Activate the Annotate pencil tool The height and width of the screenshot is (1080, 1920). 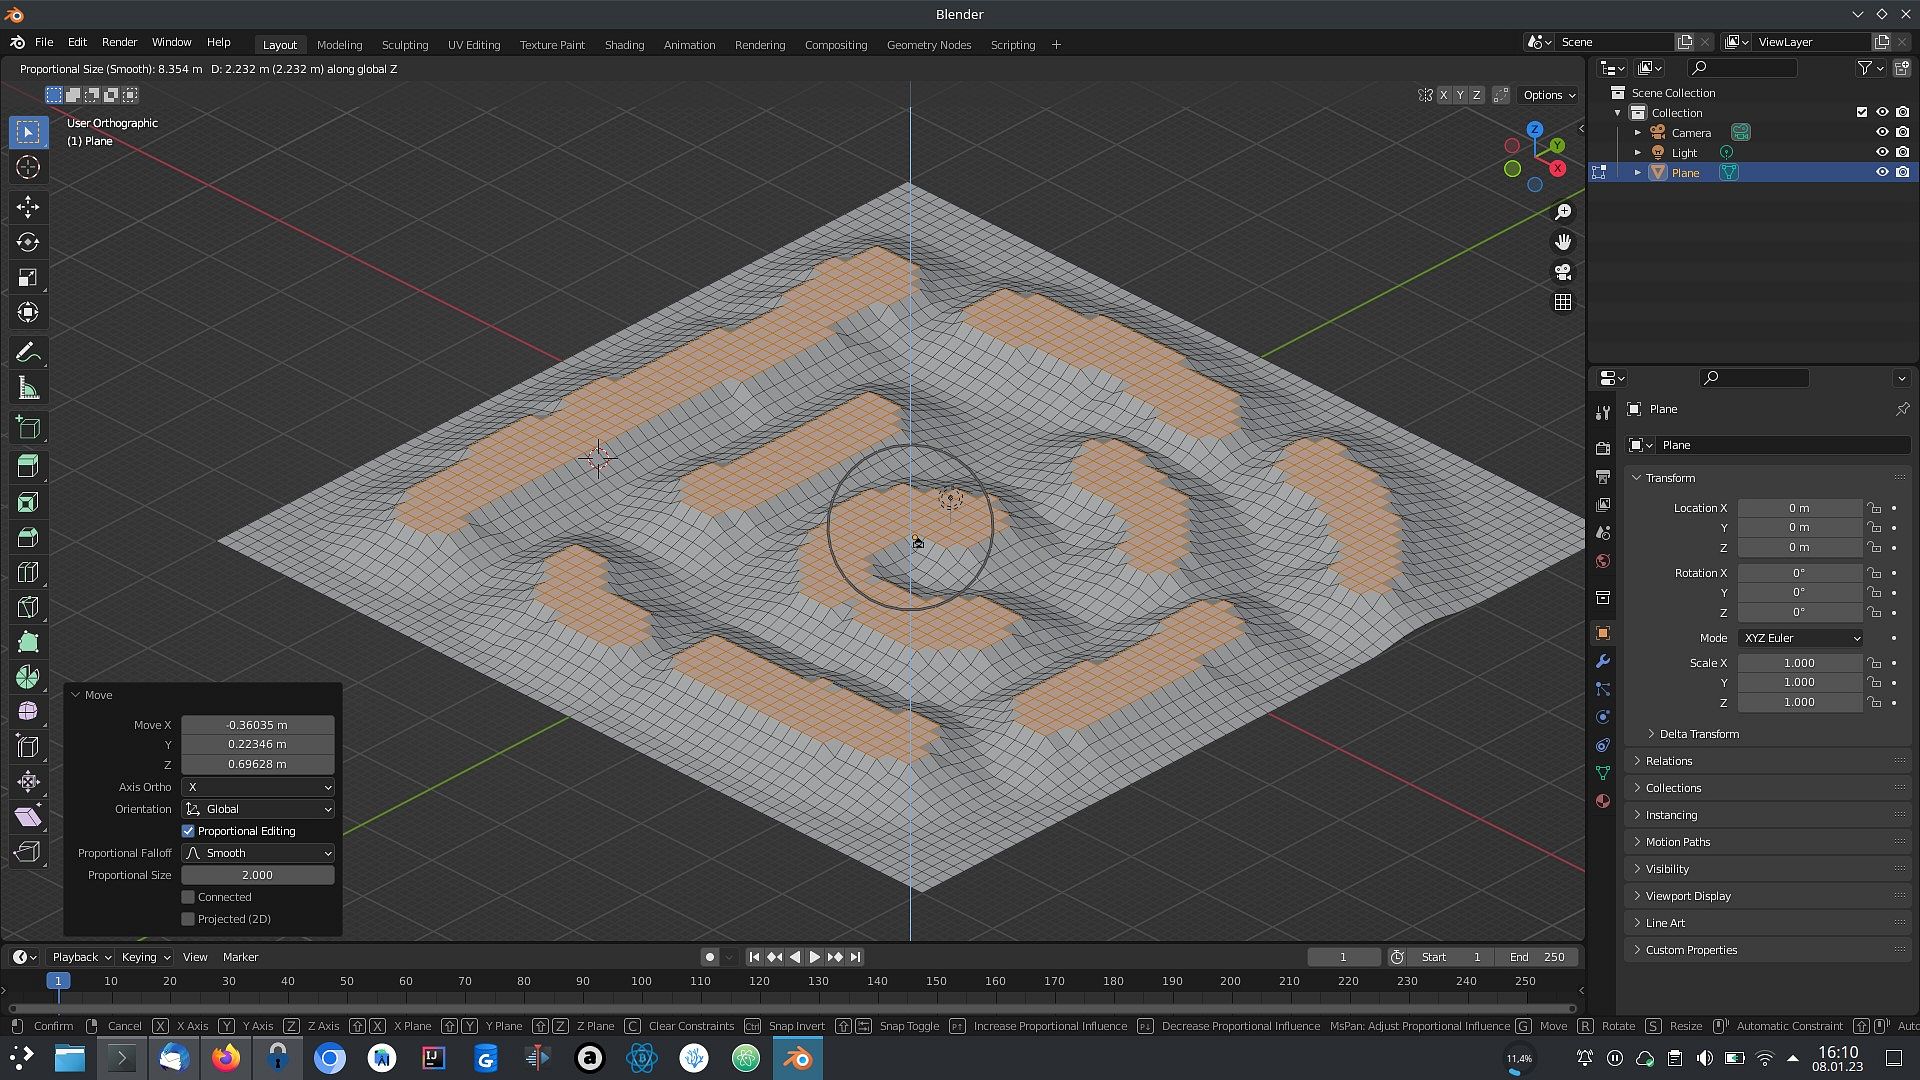(x=28, y=353)
